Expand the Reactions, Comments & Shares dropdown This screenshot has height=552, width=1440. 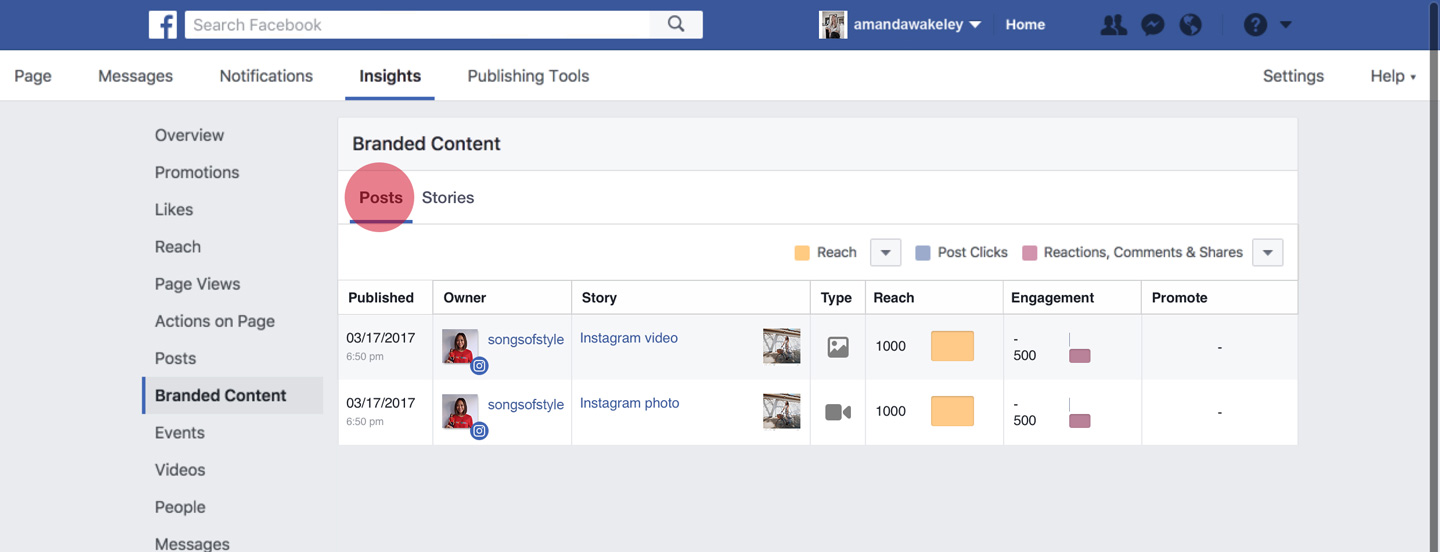coord(1267,253)
